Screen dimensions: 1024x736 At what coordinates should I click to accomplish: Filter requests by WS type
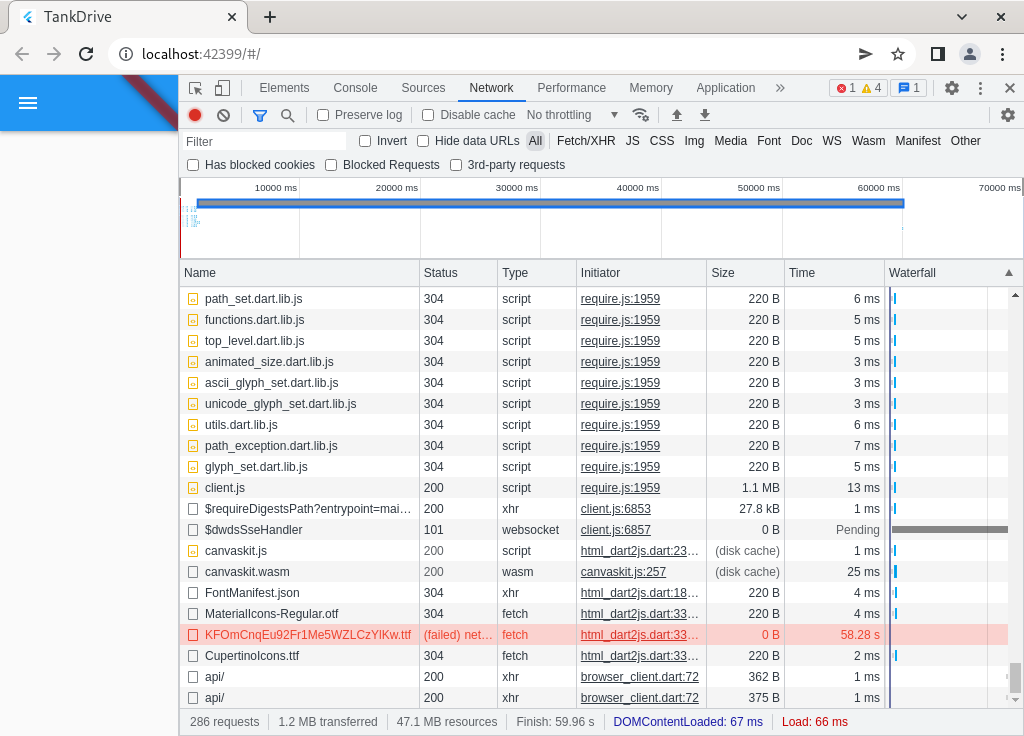point(831,141)
